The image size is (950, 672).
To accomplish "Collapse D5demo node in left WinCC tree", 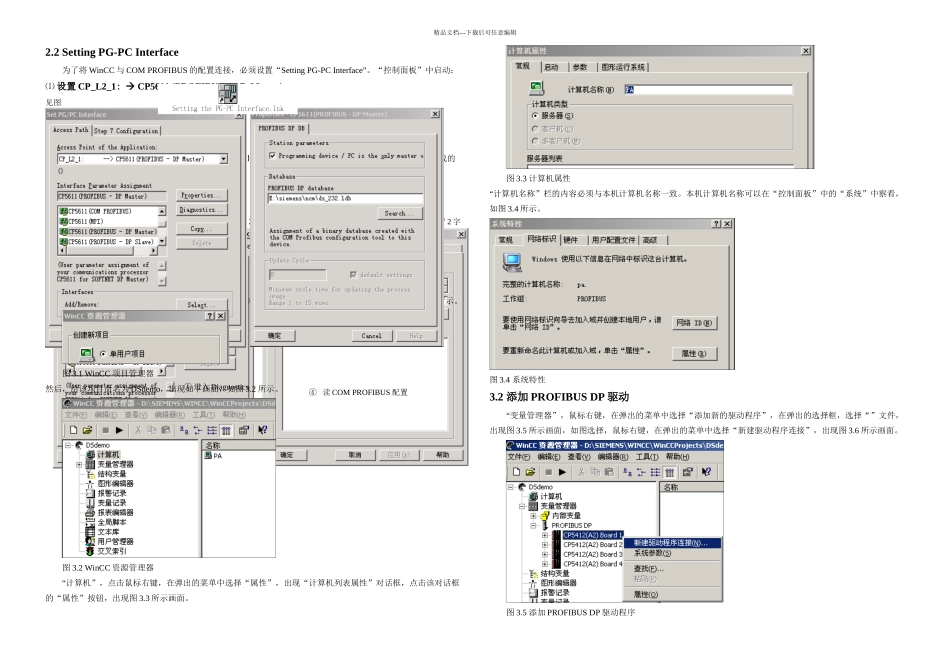I will click(68, 445).
